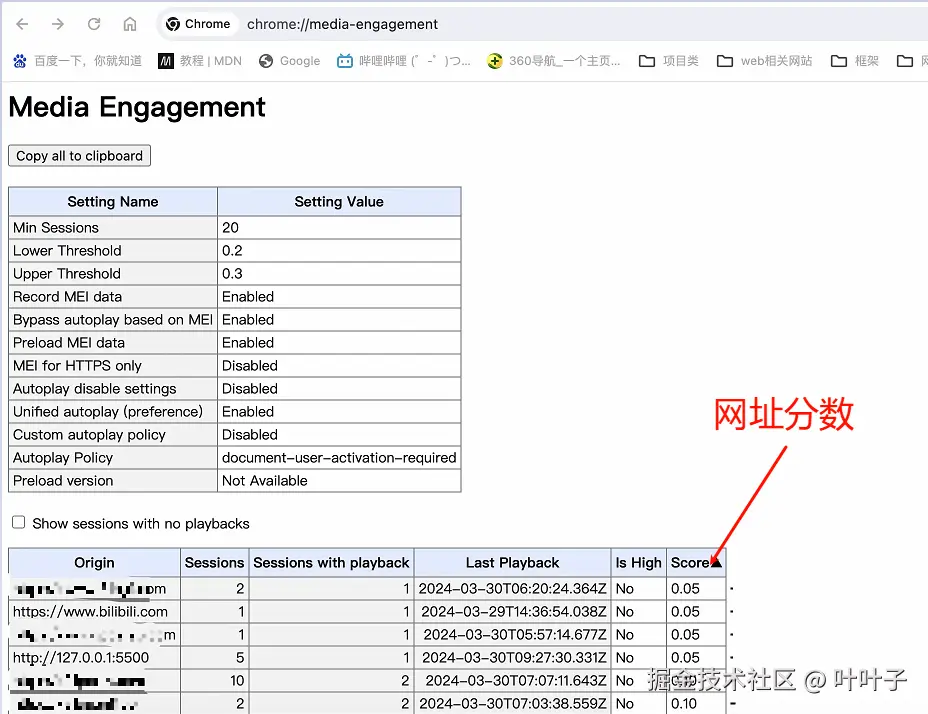Sort table by Last Playback header

click(513, 562)
